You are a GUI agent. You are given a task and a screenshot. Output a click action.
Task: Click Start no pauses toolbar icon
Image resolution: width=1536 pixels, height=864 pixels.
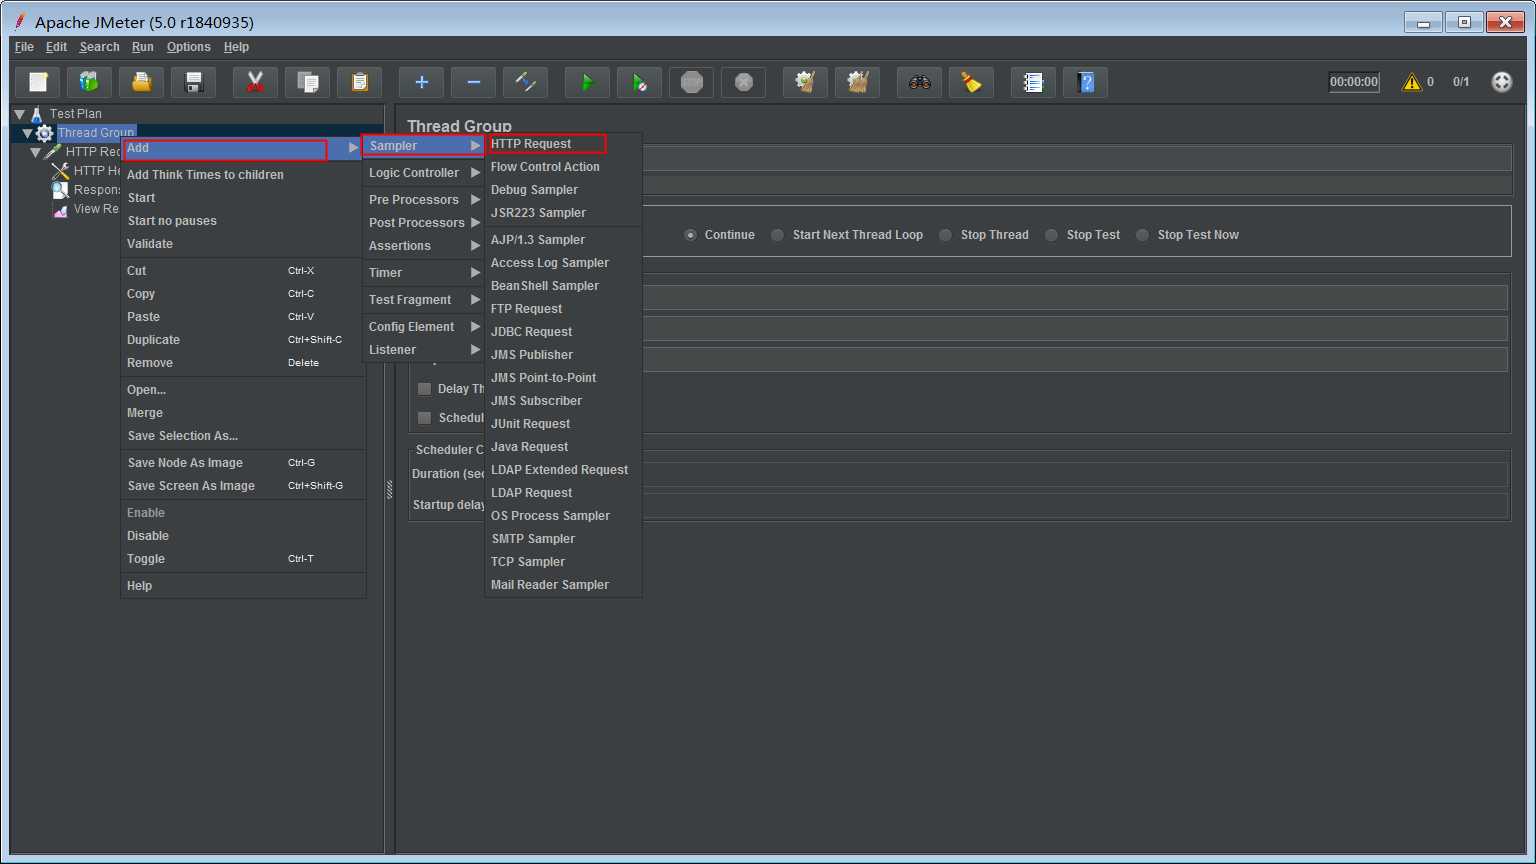[639, 82]
